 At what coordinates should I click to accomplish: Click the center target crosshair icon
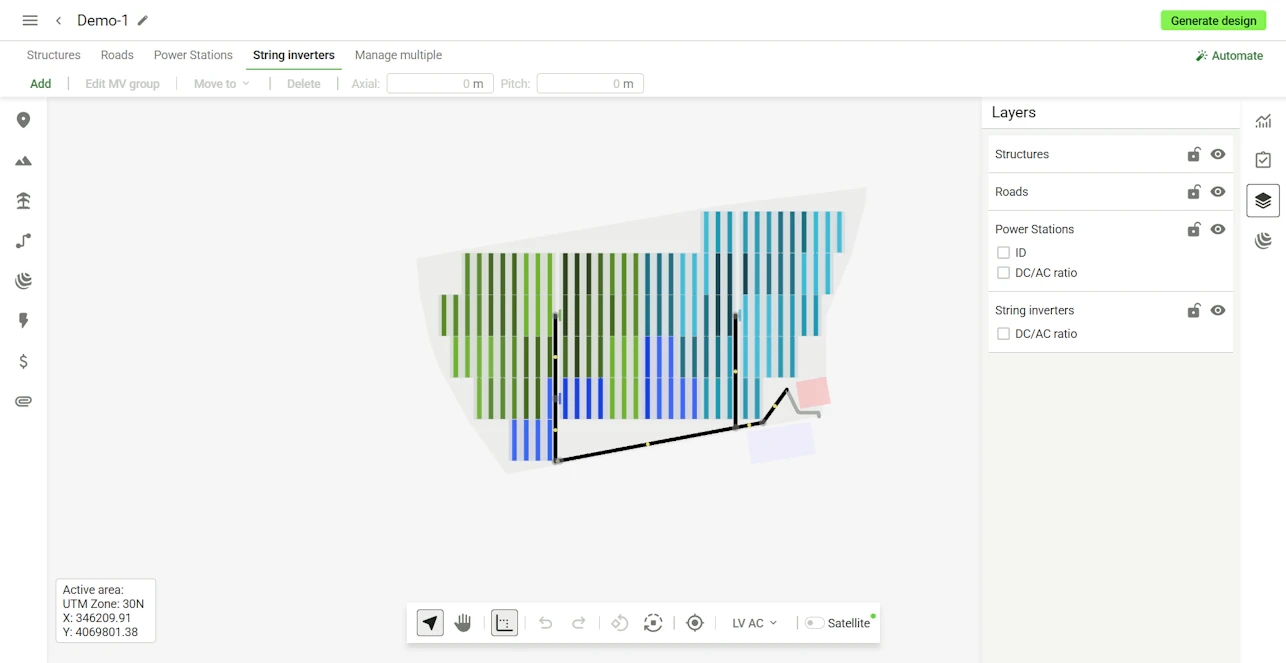695,623
